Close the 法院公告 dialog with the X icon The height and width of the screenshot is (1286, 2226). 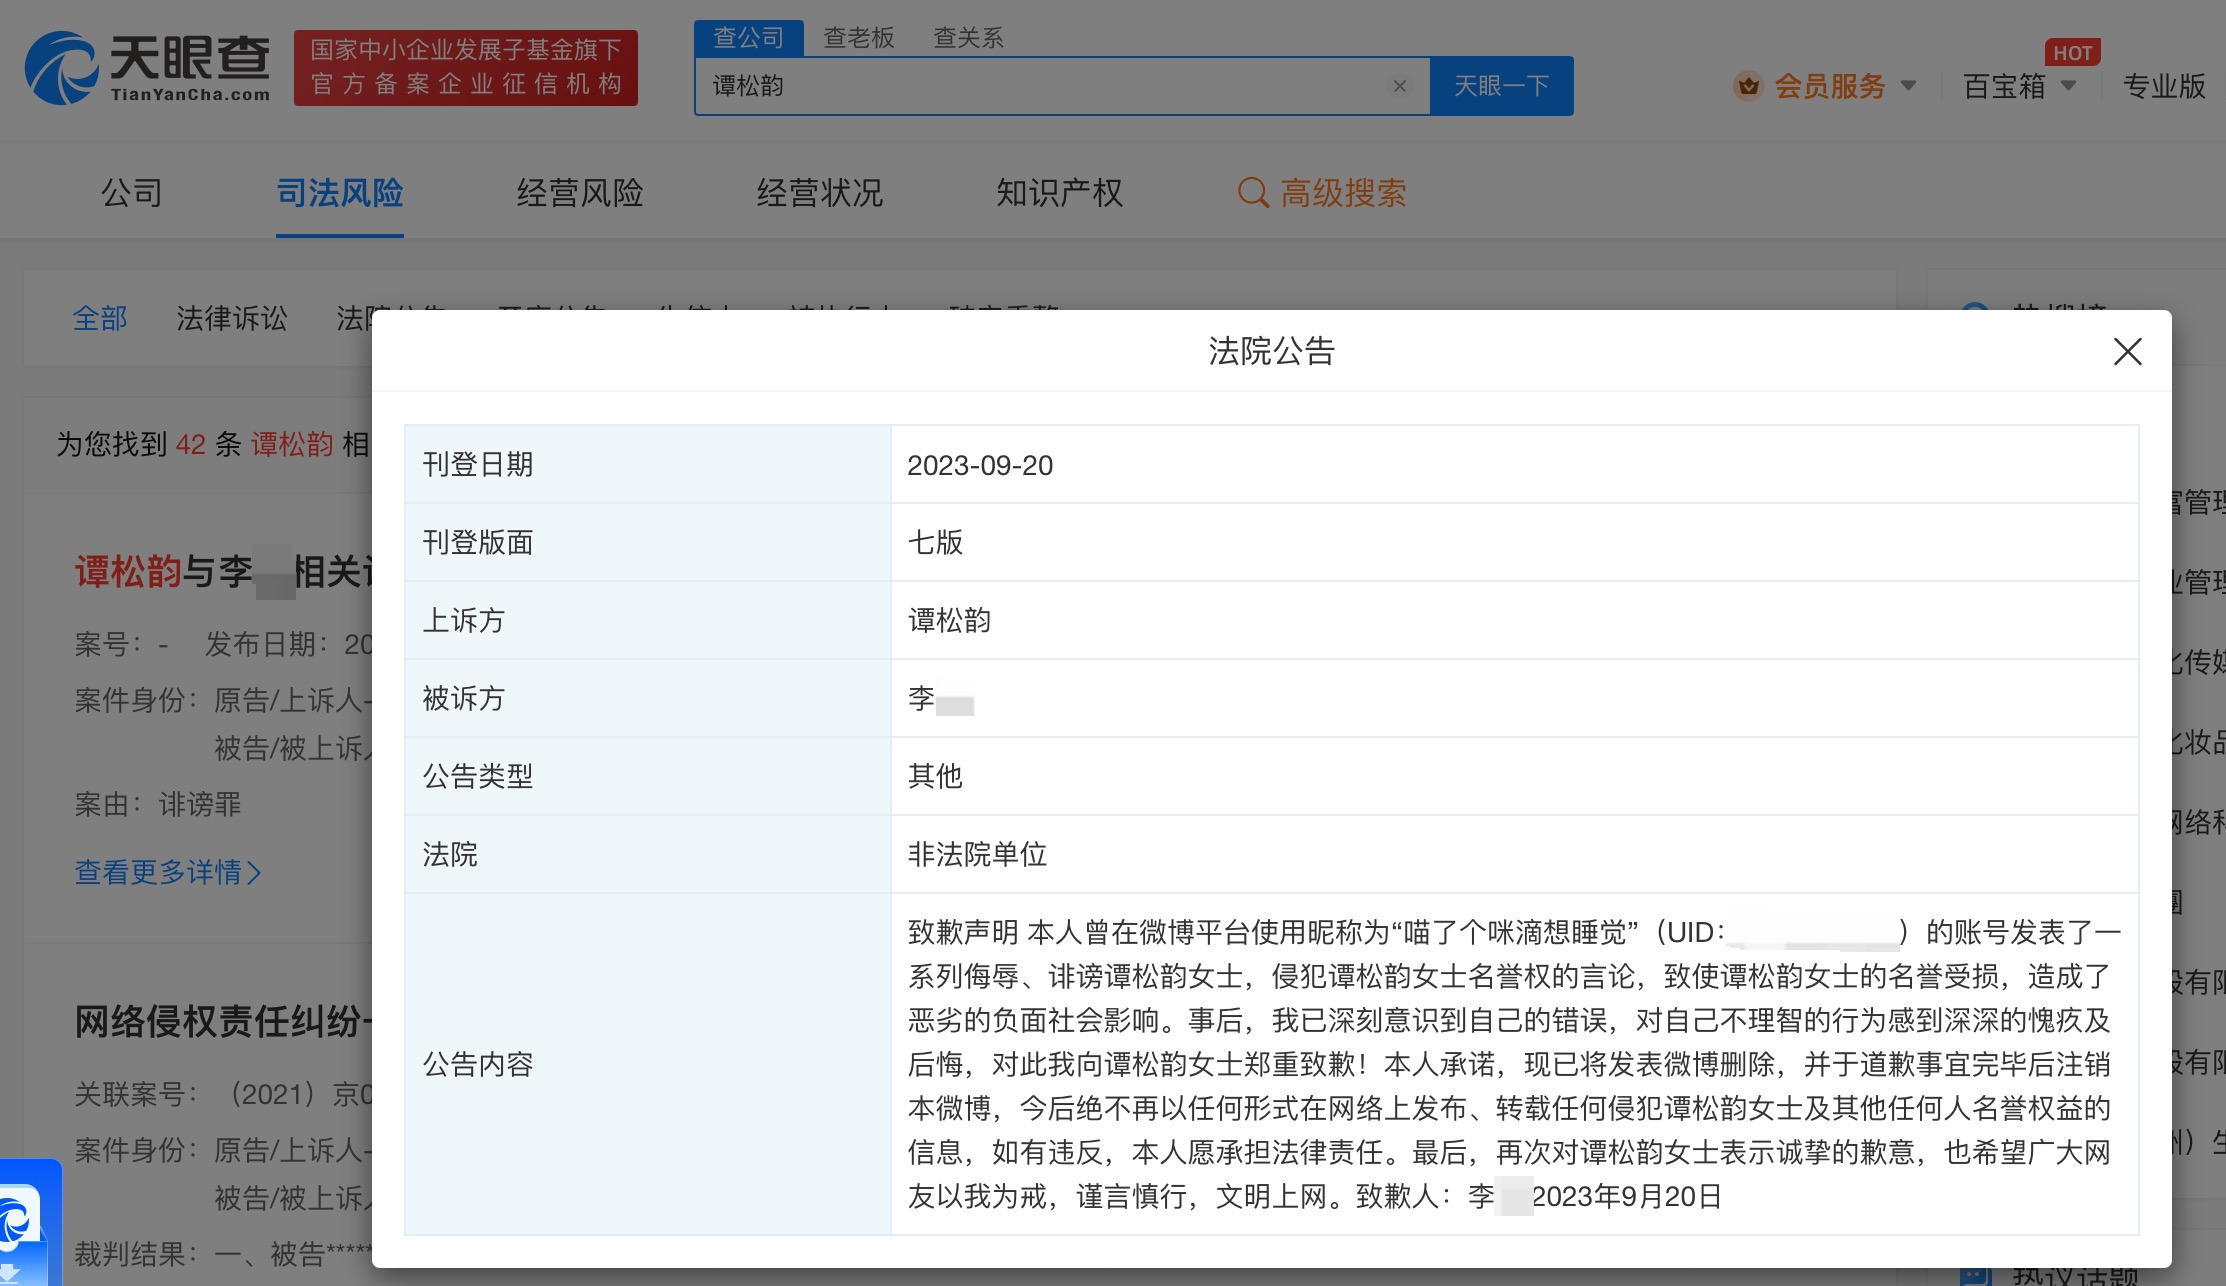(x=2127, y=351)
